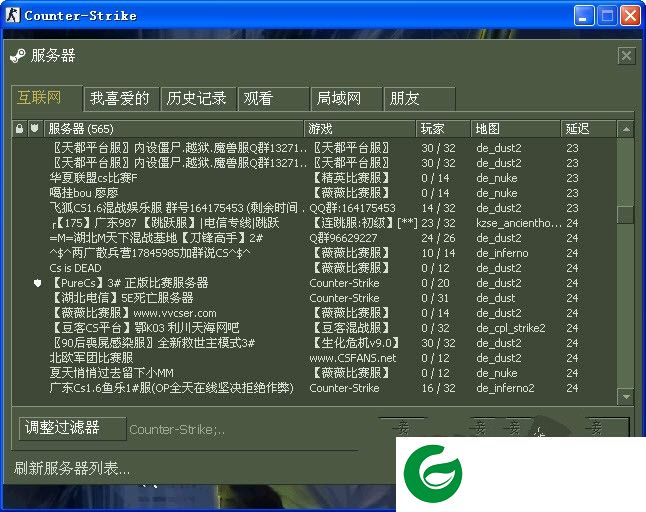This screenshot has height=512, width=646.
Task: Select the 朋友 tab
Action: (x=419, y=99)
